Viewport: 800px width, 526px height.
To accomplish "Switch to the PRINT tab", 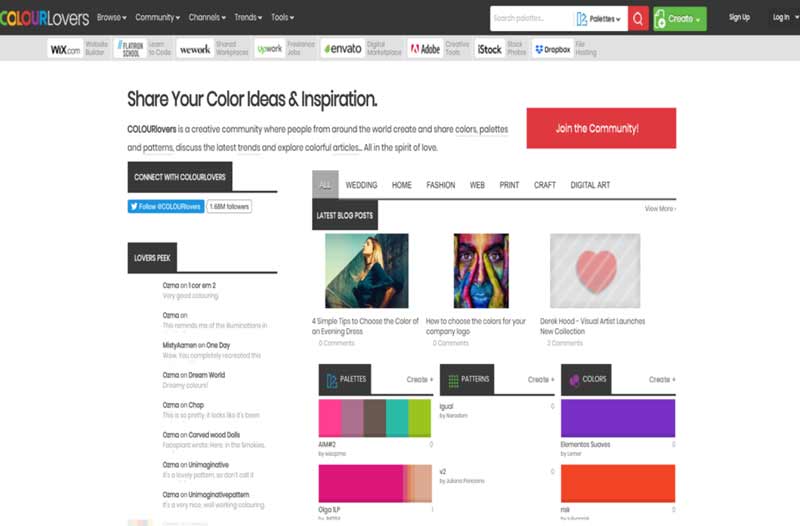I will click(509, 185).
